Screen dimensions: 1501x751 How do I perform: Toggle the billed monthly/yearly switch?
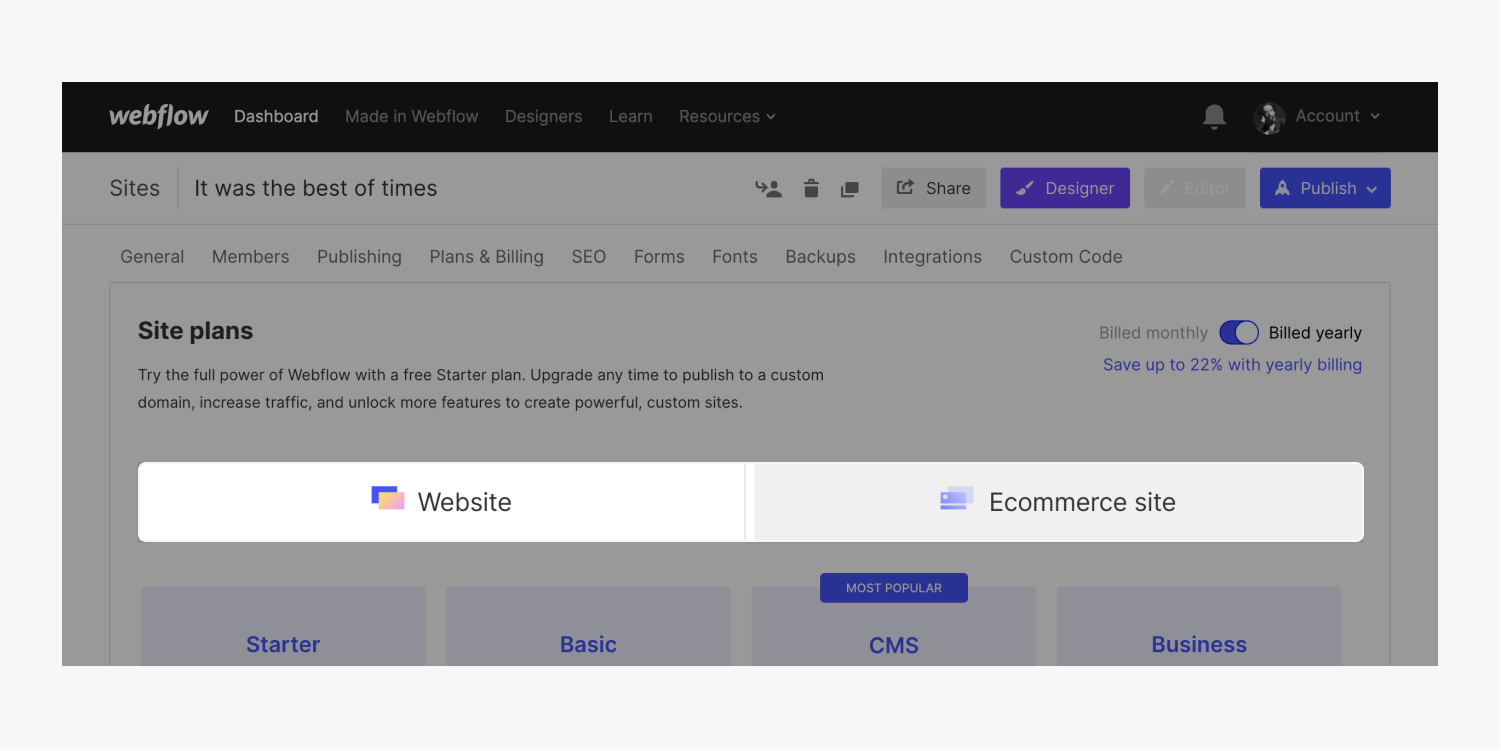1239,333
